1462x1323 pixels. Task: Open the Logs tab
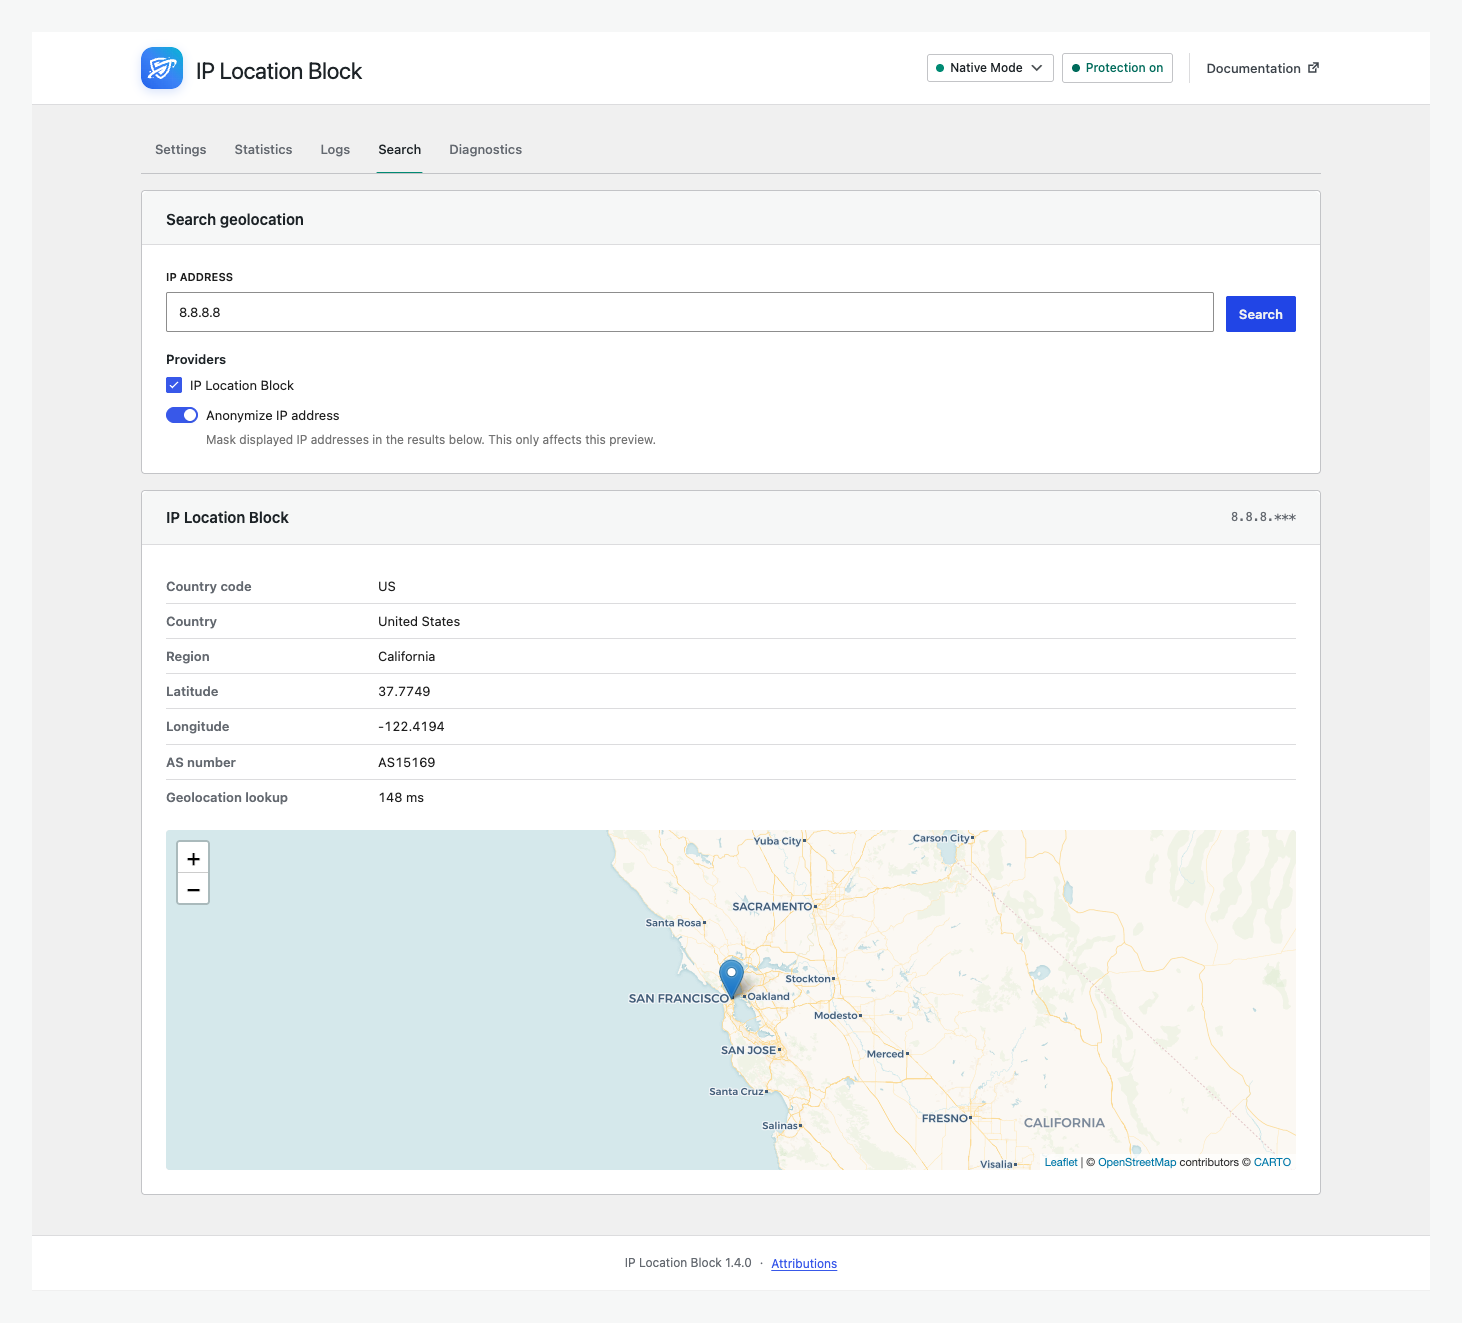coord(335,149)
